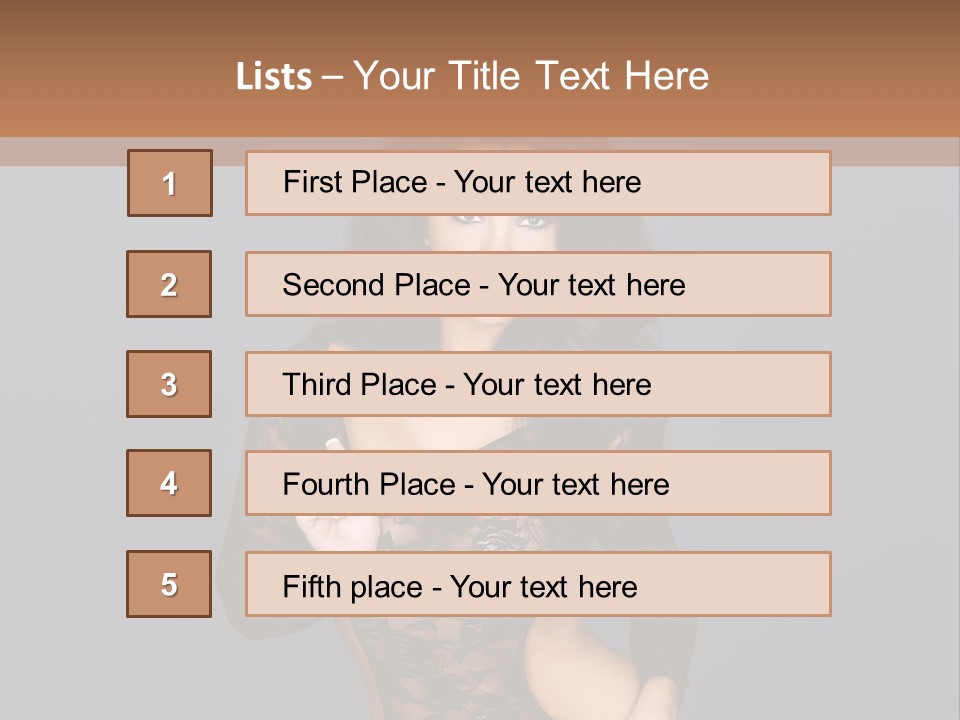The height and width of the screenshot is (720, 960).
Task: Click "Your text here" in the Second Place row
Action: (591, 285)
